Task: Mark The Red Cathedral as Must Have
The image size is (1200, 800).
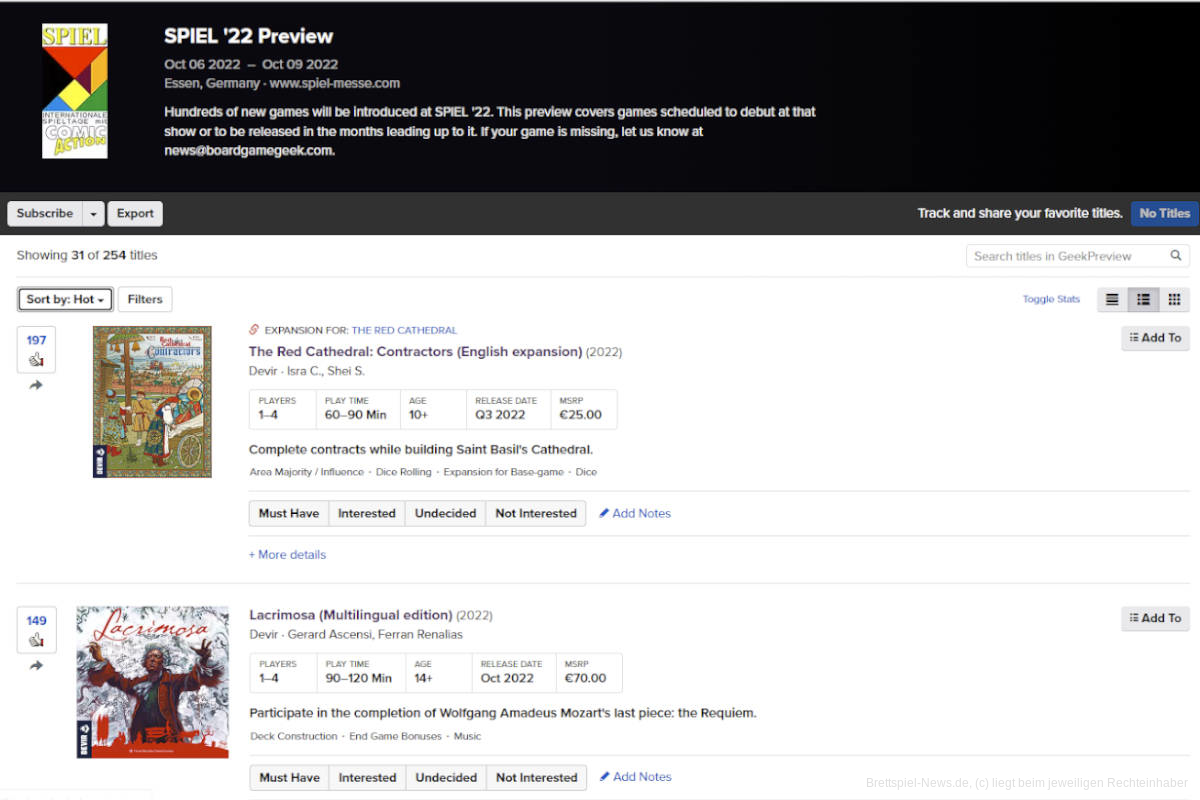Action: 288,513
